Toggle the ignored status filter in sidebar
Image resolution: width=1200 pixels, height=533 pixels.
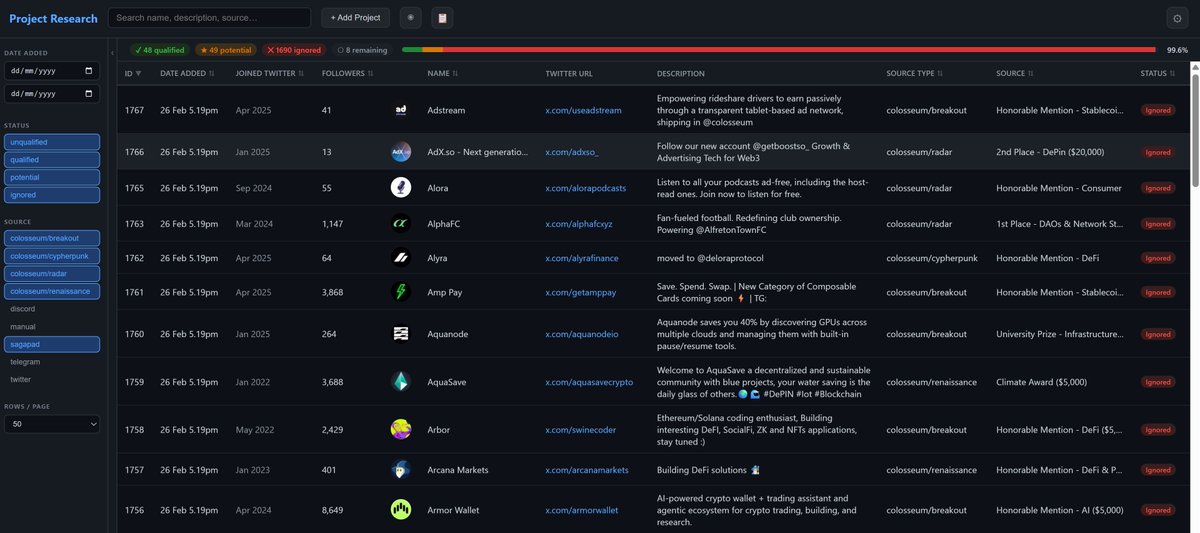pyautogui.click(x=52, y=195)
